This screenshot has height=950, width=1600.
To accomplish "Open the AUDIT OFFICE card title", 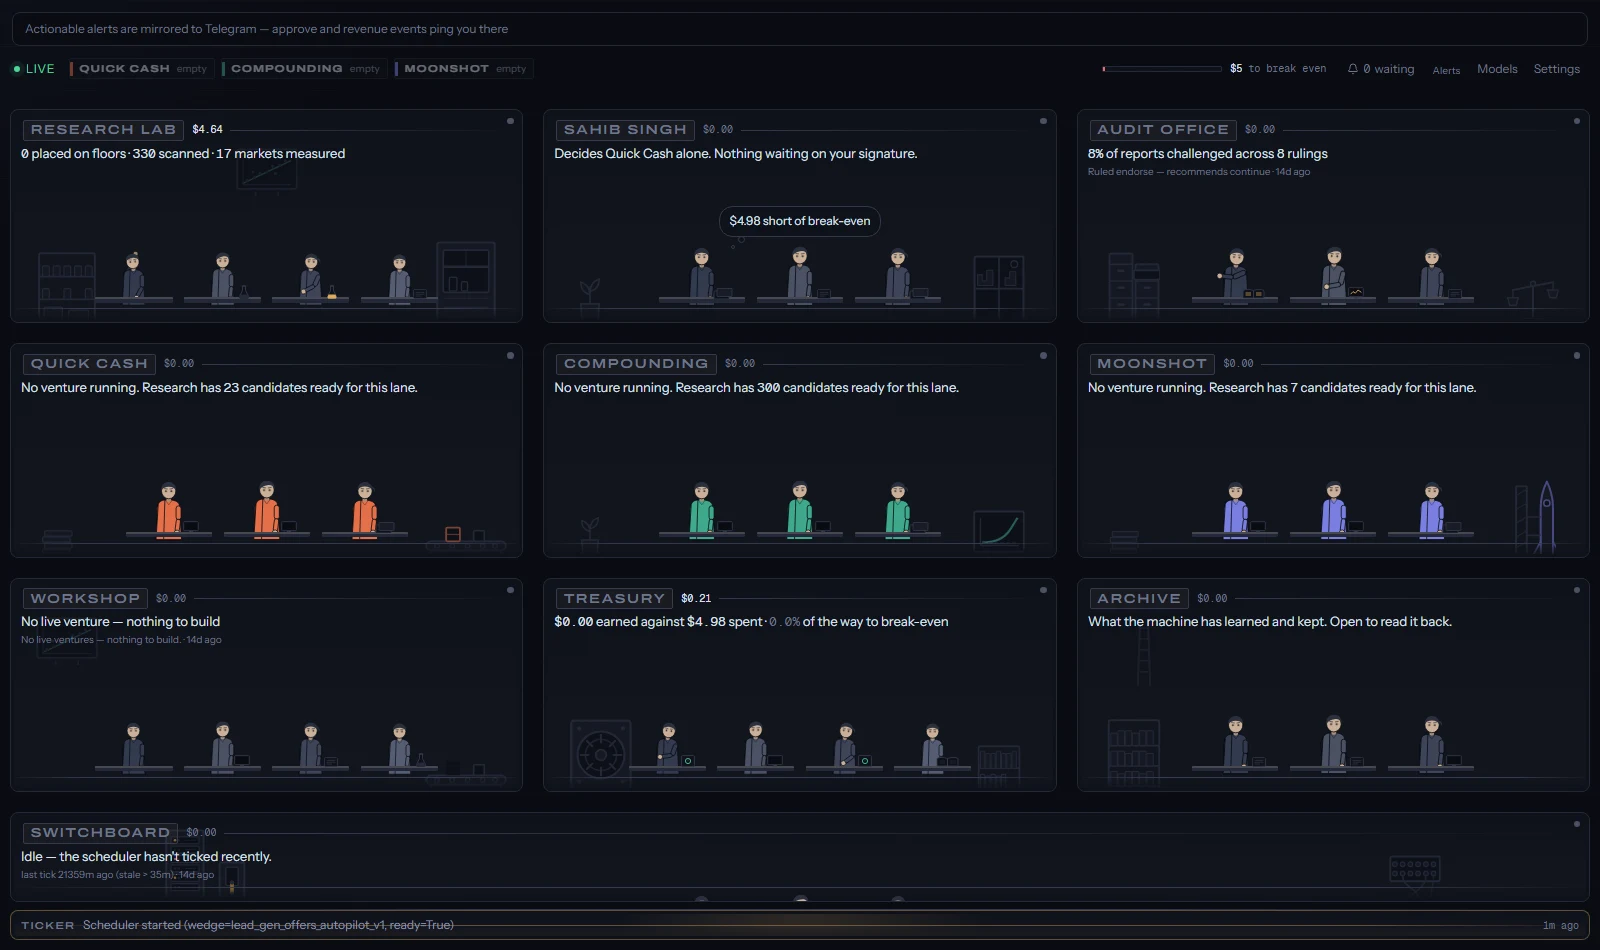I will coord(1163,130).
